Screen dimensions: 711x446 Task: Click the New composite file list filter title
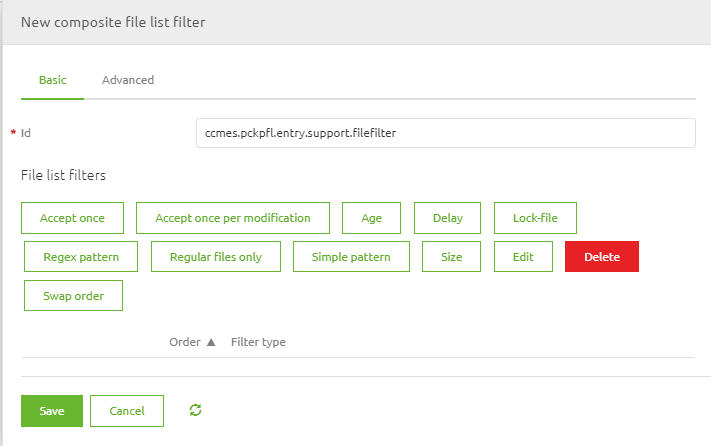[113, 22]
